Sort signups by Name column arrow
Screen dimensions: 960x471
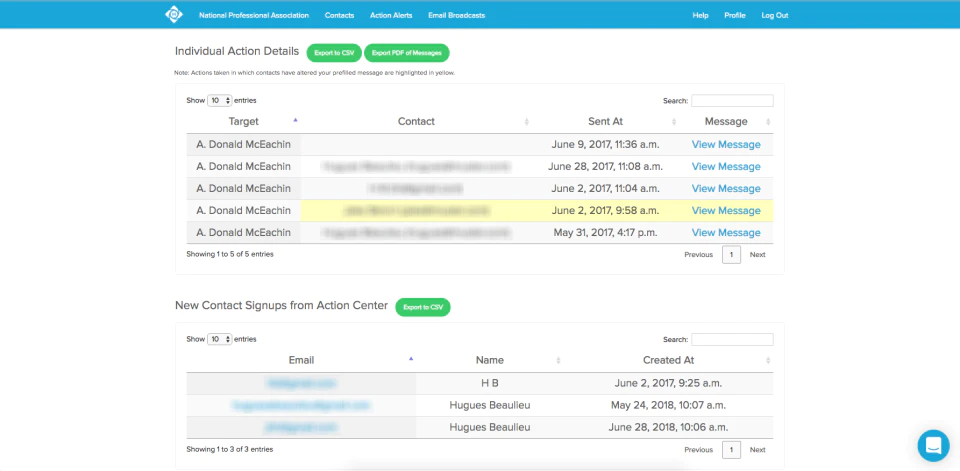coord(558,361)
